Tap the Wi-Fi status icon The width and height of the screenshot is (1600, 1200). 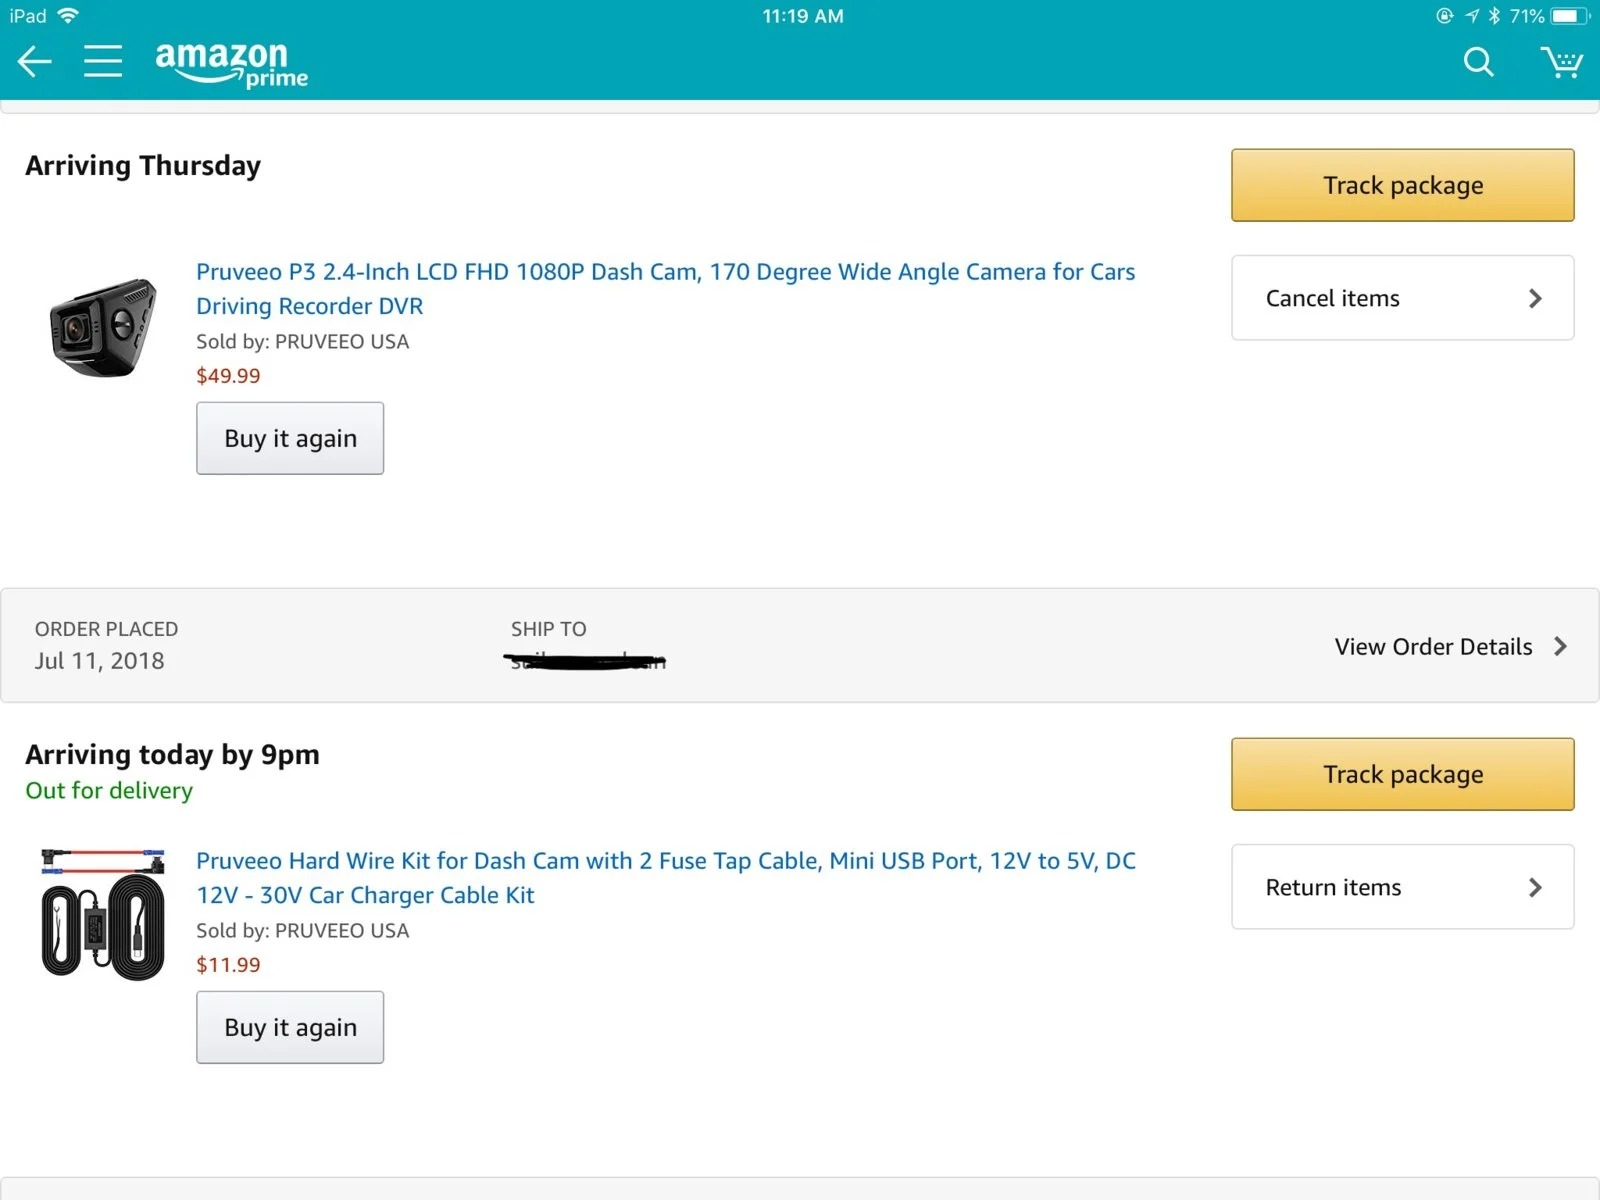coord(68,15)
